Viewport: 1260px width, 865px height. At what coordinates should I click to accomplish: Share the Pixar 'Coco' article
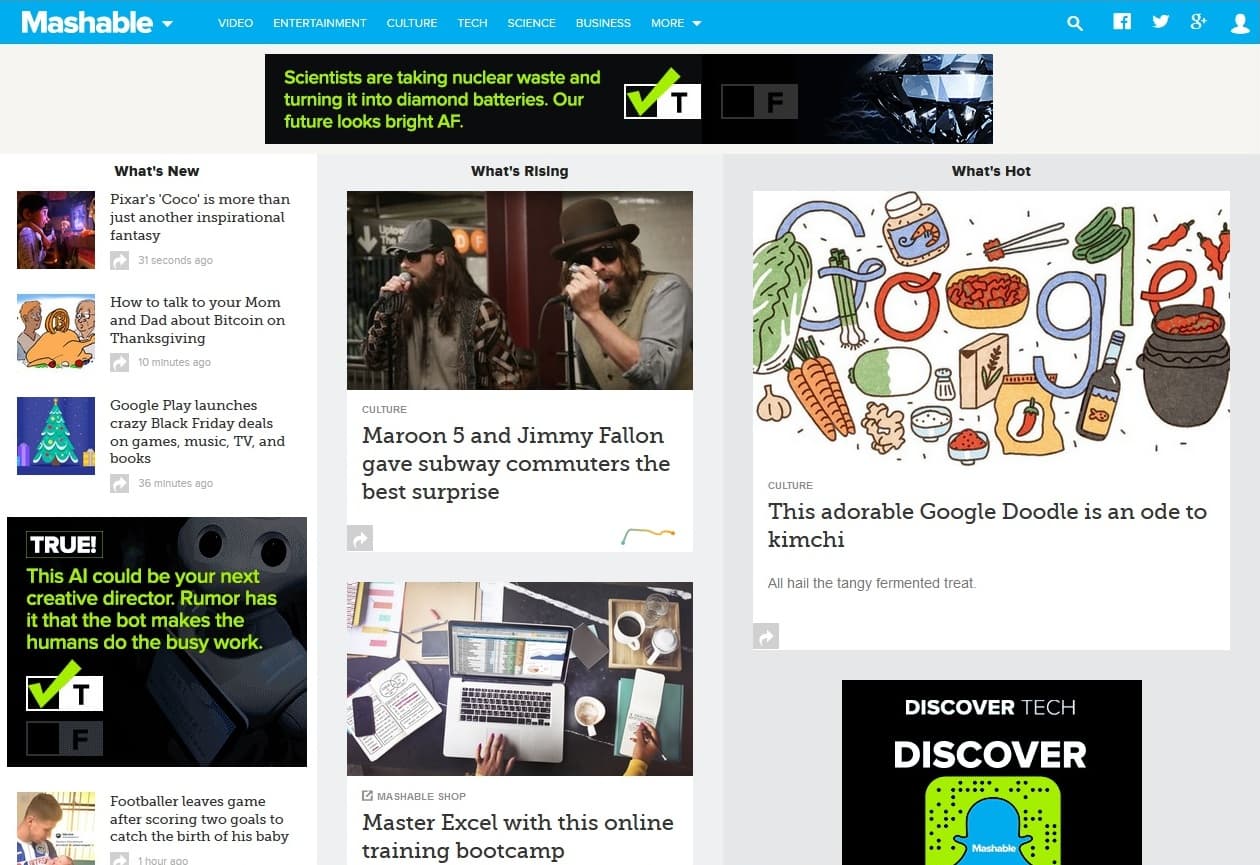point(120,260)
